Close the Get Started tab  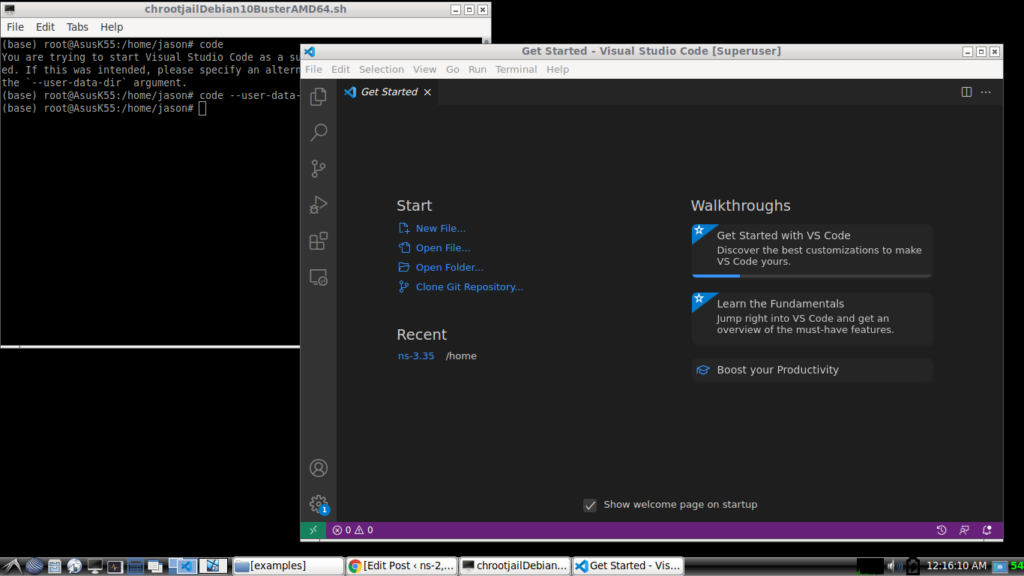(x=428, y=92)
